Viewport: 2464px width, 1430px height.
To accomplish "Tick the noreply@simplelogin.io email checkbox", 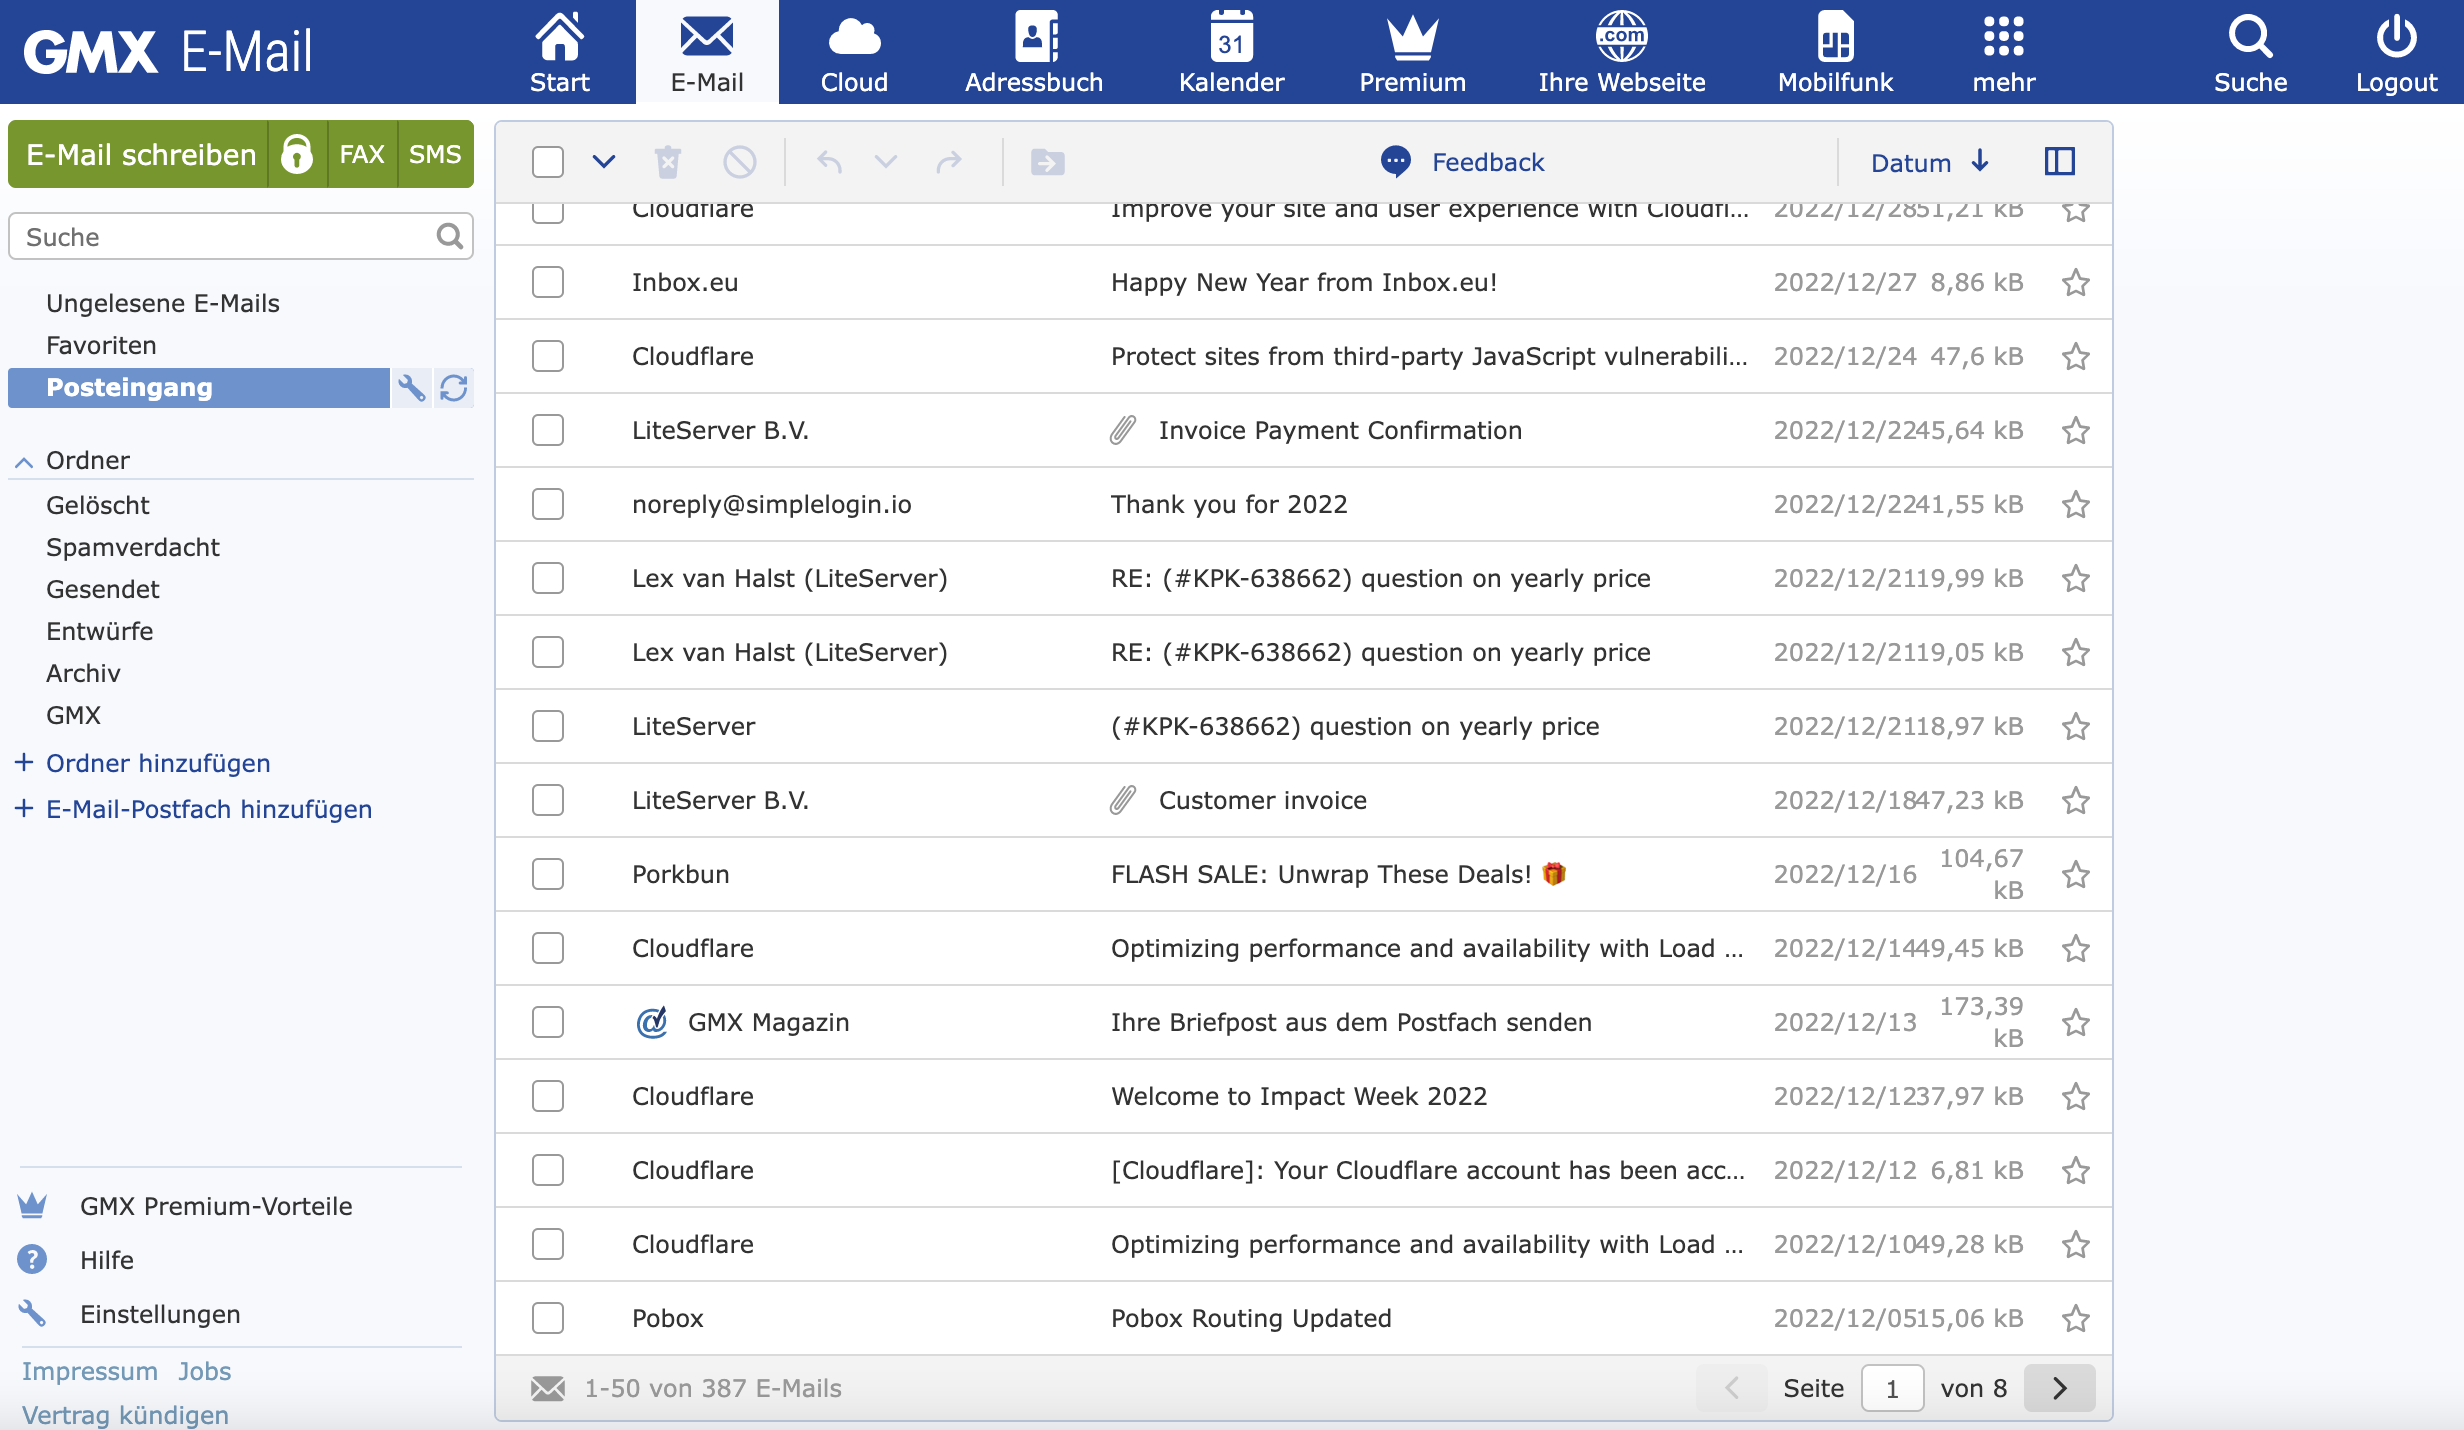I will (548, 504).
